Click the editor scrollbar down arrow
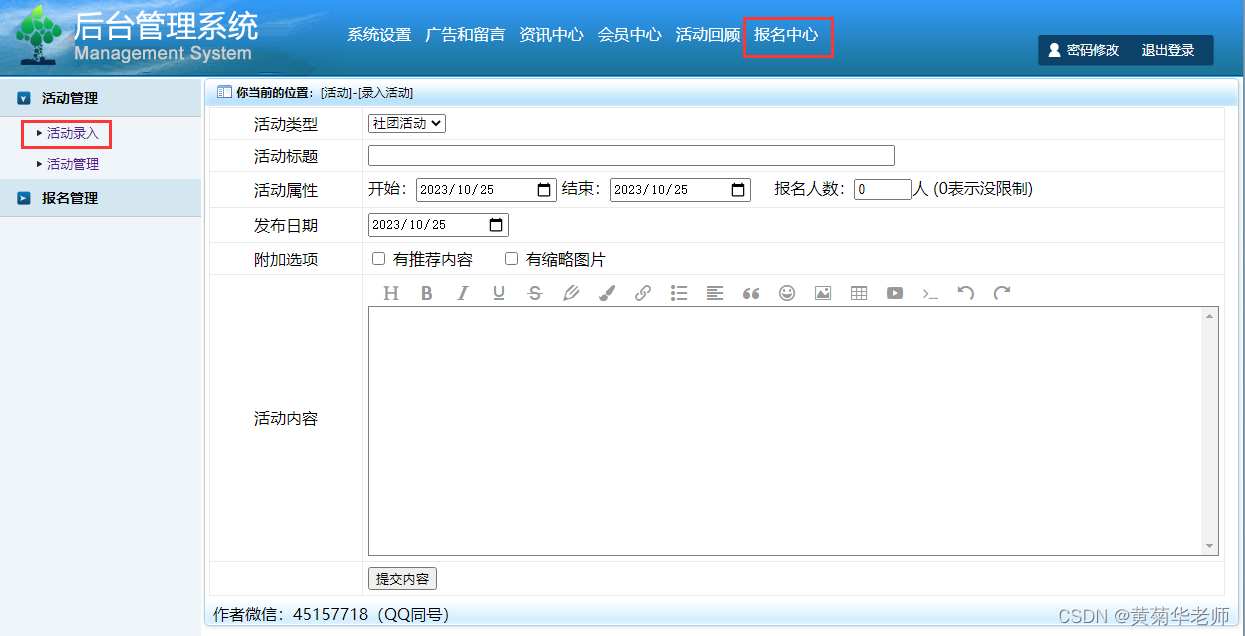This screenshot has width=1245, height=636. point(1210,546)
